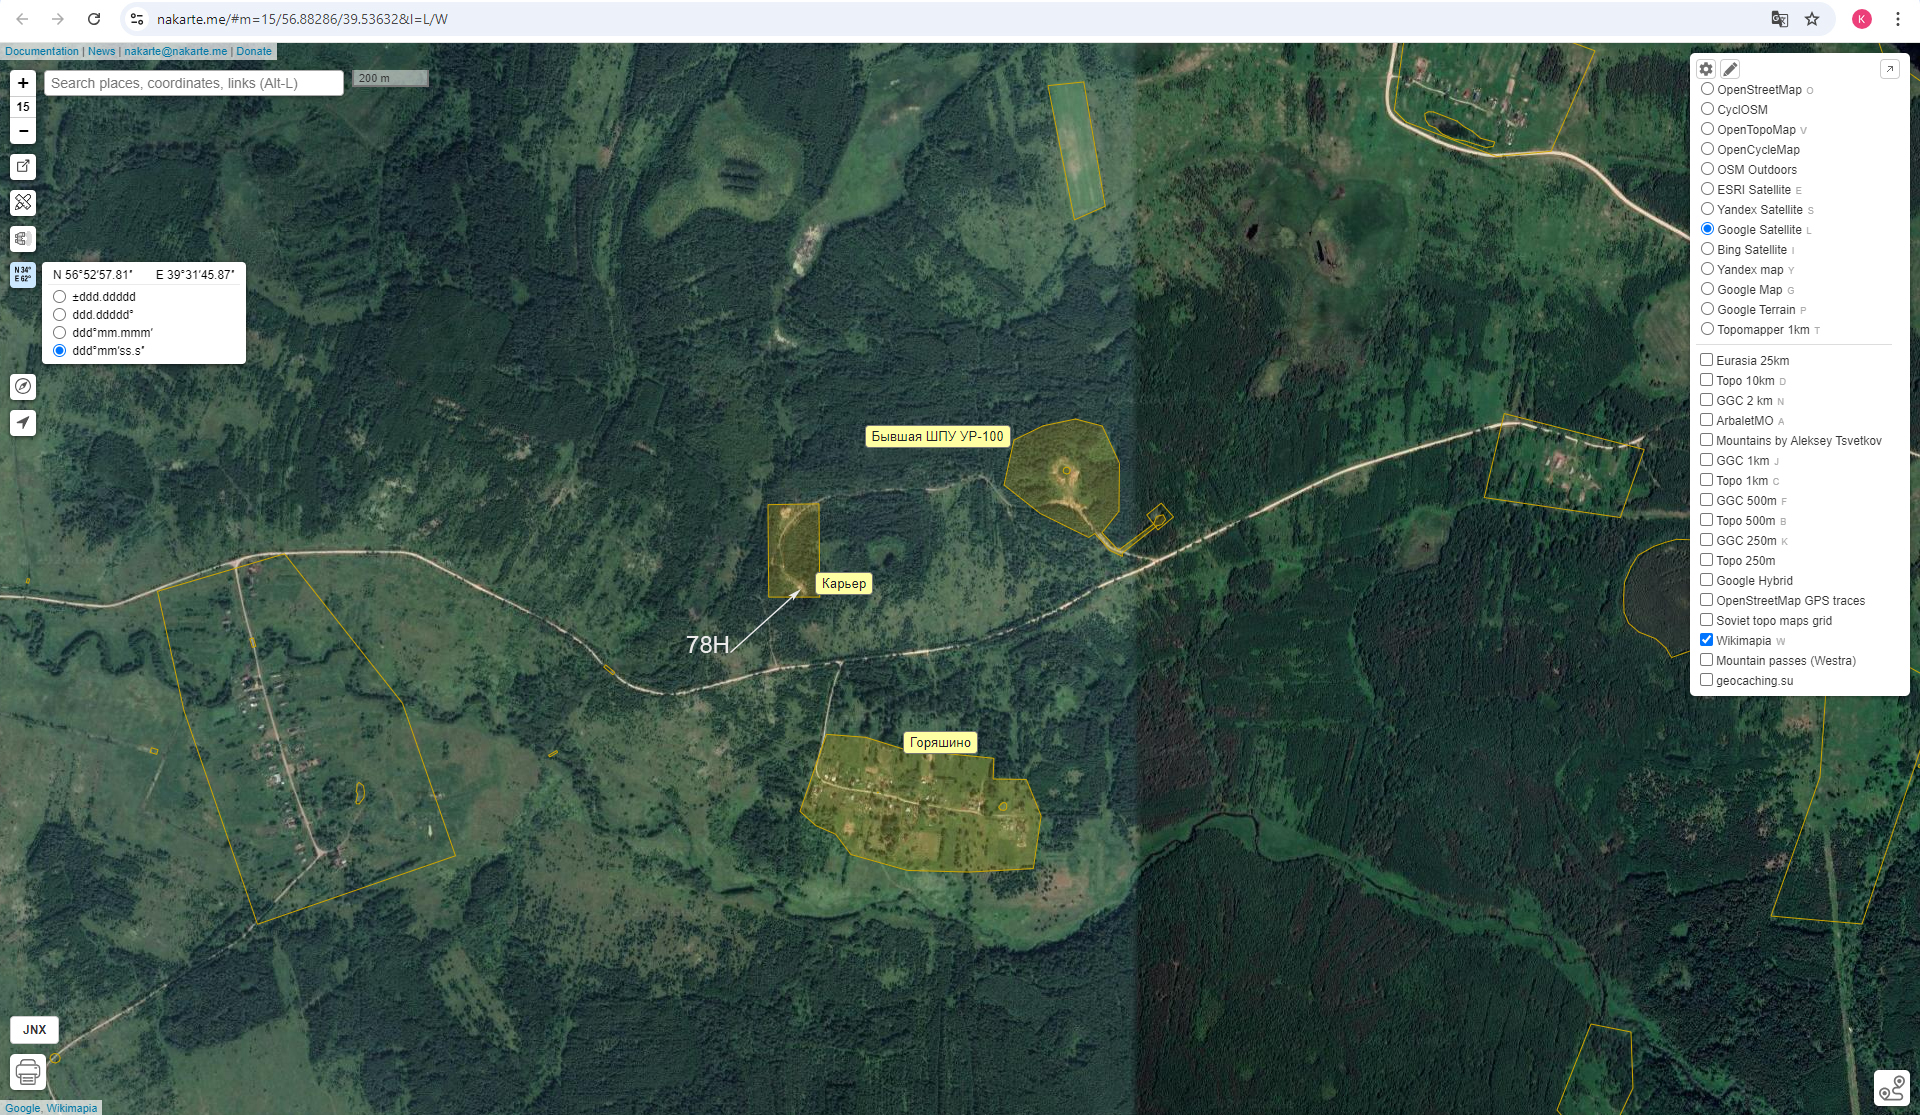Open the Documentation link
The image size is (1920, 1115).
tap(41, 51)
